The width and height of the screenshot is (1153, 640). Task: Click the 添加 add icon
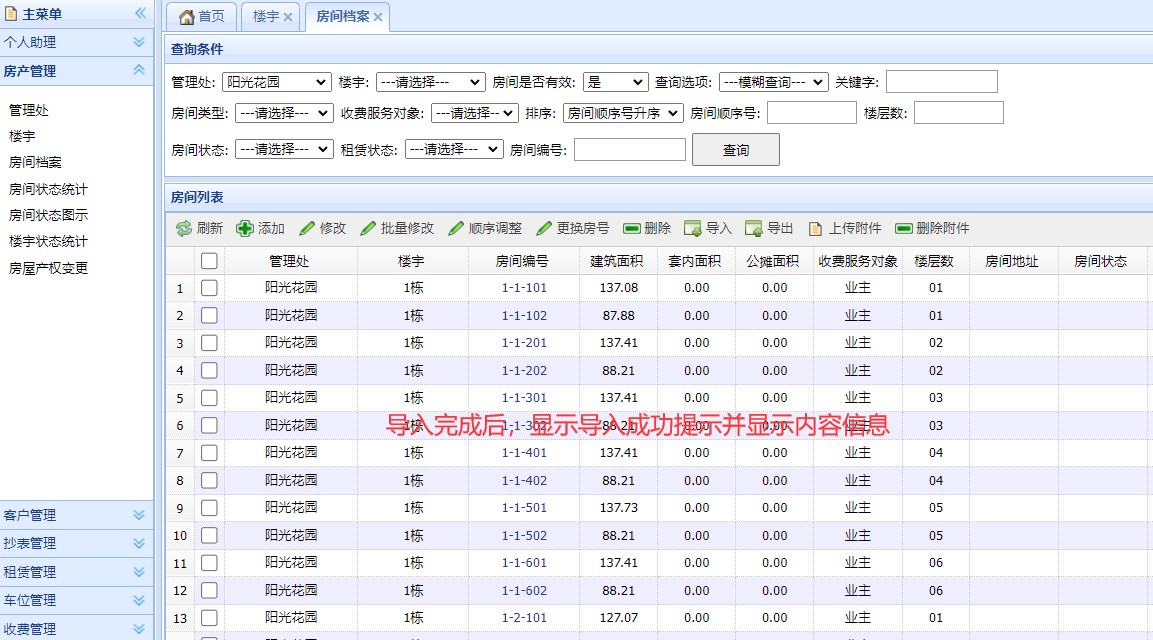tap(245, 229)
